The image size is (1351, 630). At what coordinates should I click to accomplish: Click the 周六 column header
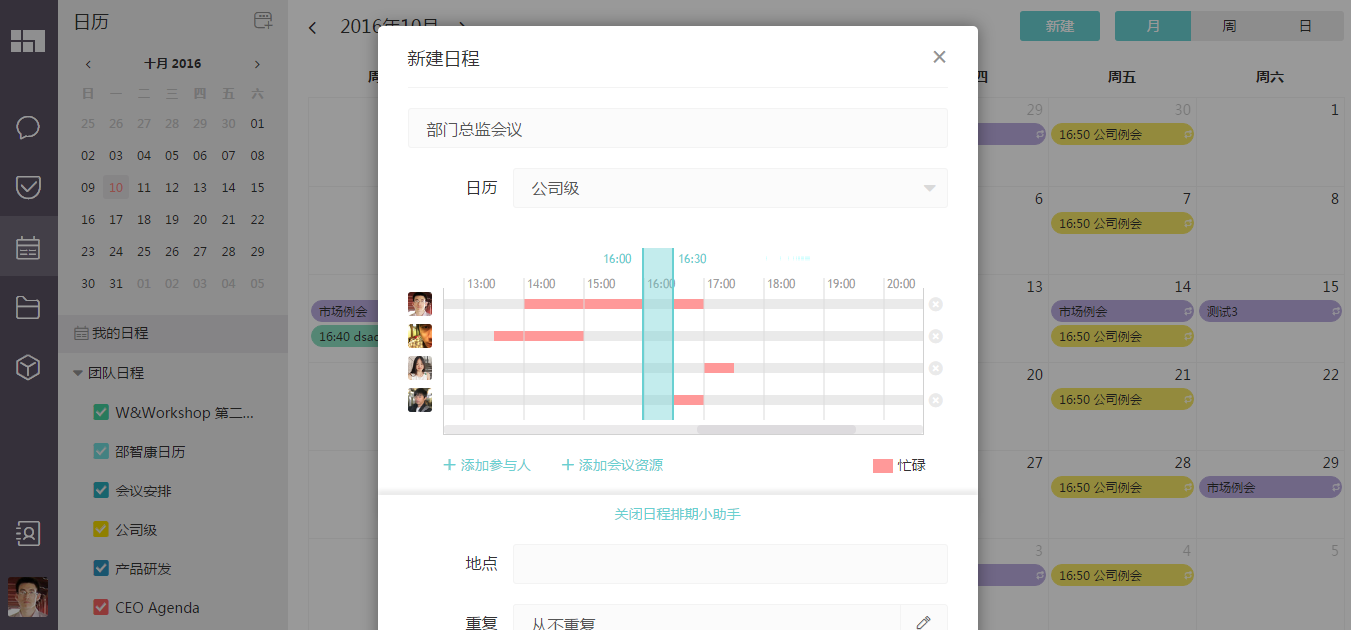tap(1270, 76)
